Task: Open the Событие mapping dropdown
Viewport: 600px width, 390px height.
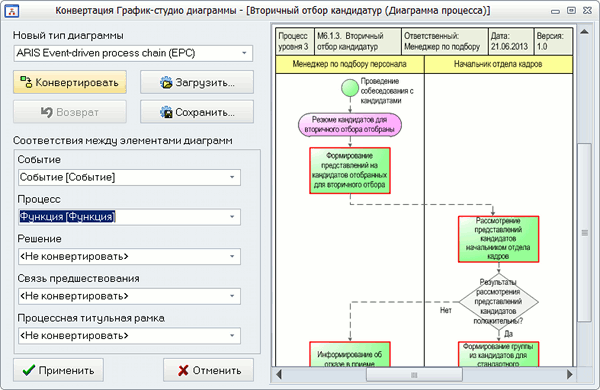Action: (232, 177)
